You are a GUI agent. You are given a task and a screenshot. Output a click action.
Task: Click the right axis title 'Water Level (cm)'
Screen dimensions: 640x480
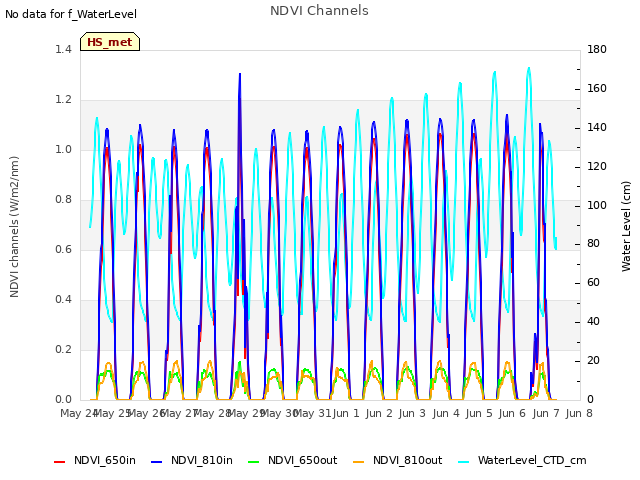click(x=626, y=227)
